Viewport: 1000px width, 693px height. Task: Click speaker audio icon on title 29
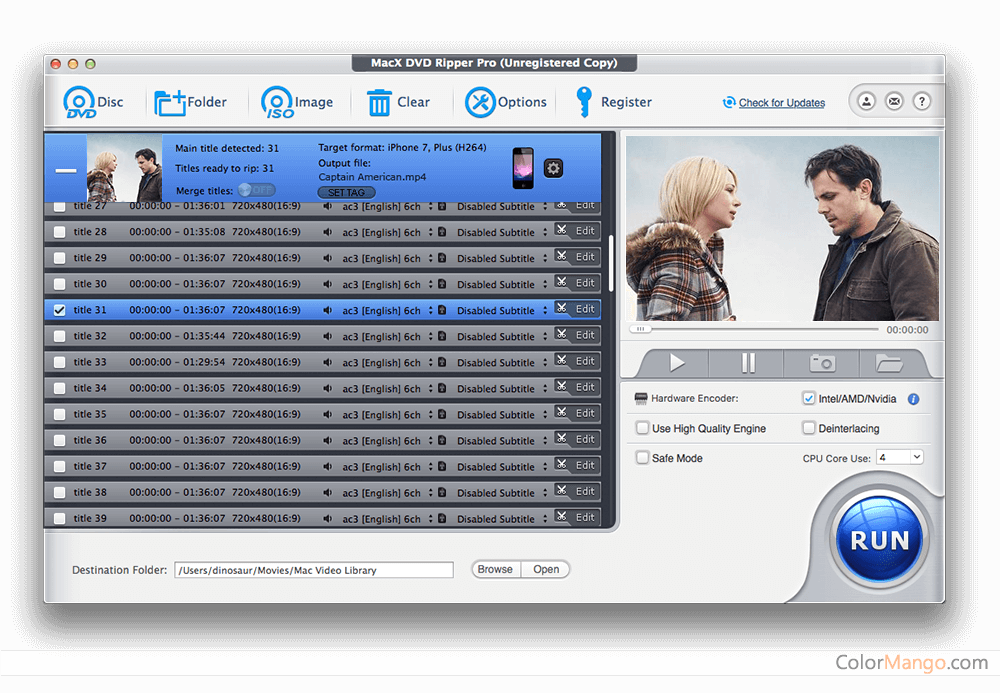(328, 258)
